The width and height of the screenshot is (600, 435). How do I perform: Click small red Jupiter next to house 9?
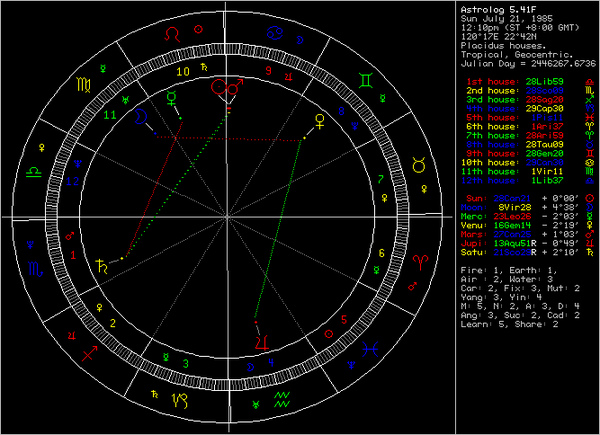pyautogui.click(x=289, y=77)
